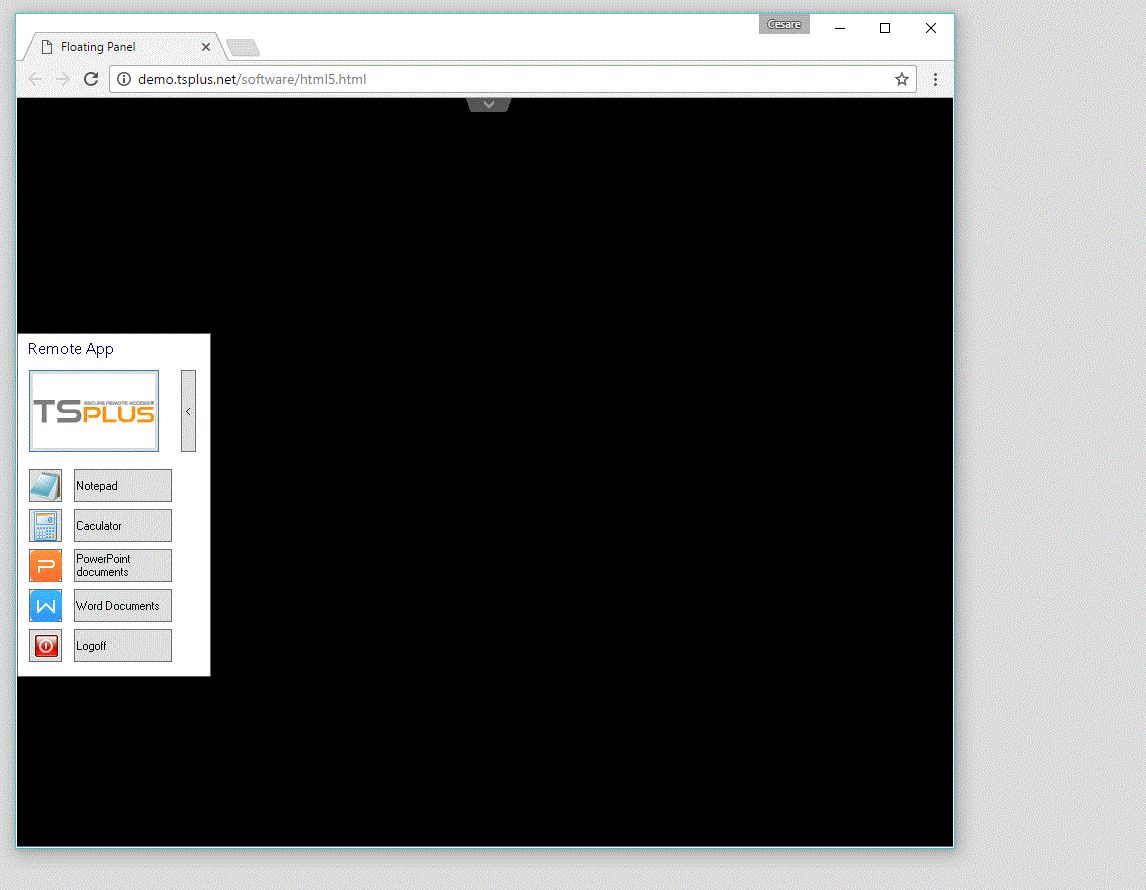Open the Chrome three-dot menu
This screenshot has width=1146, height=890.
935,79
